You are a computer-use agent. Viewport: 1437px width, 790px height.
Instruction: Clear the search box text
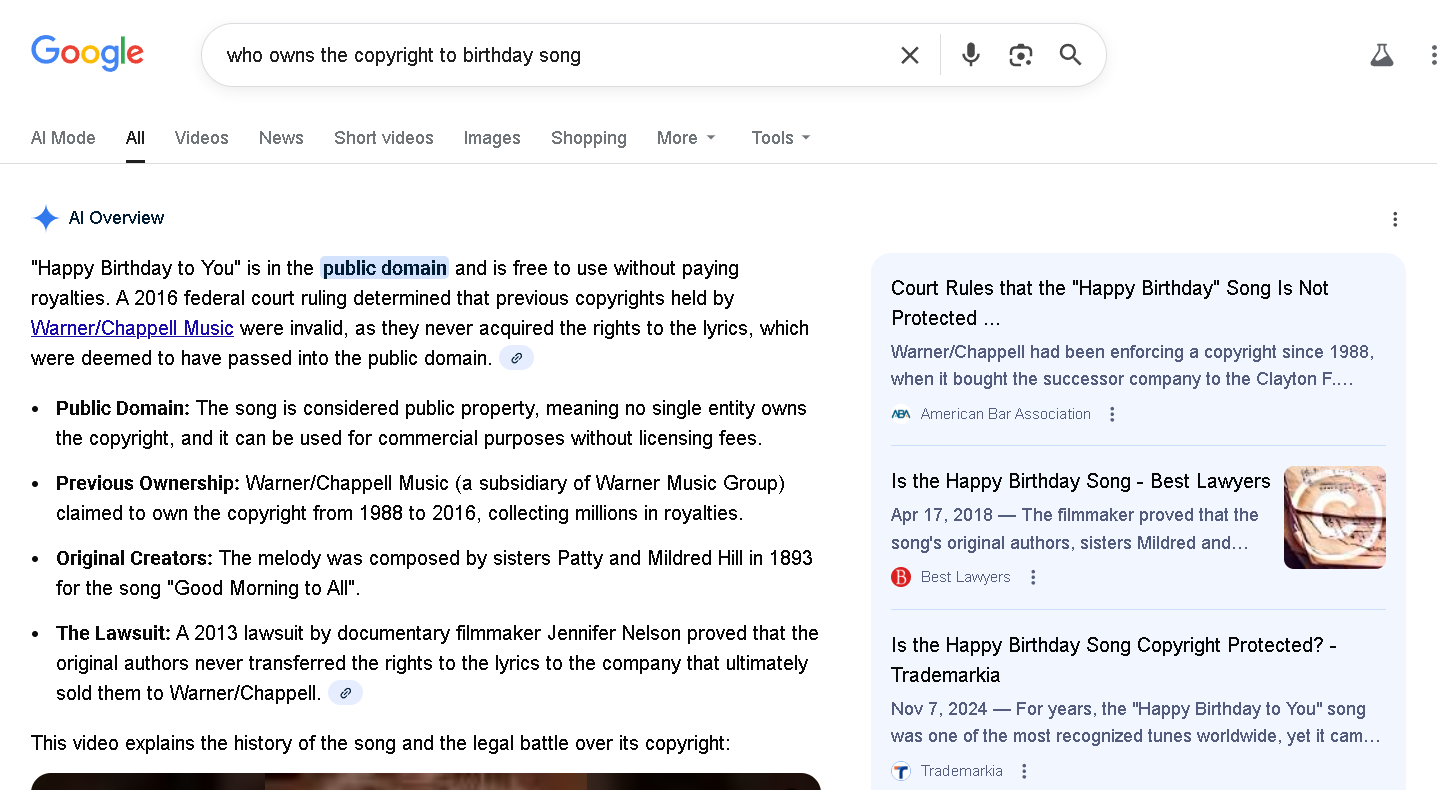coord(909,55)
